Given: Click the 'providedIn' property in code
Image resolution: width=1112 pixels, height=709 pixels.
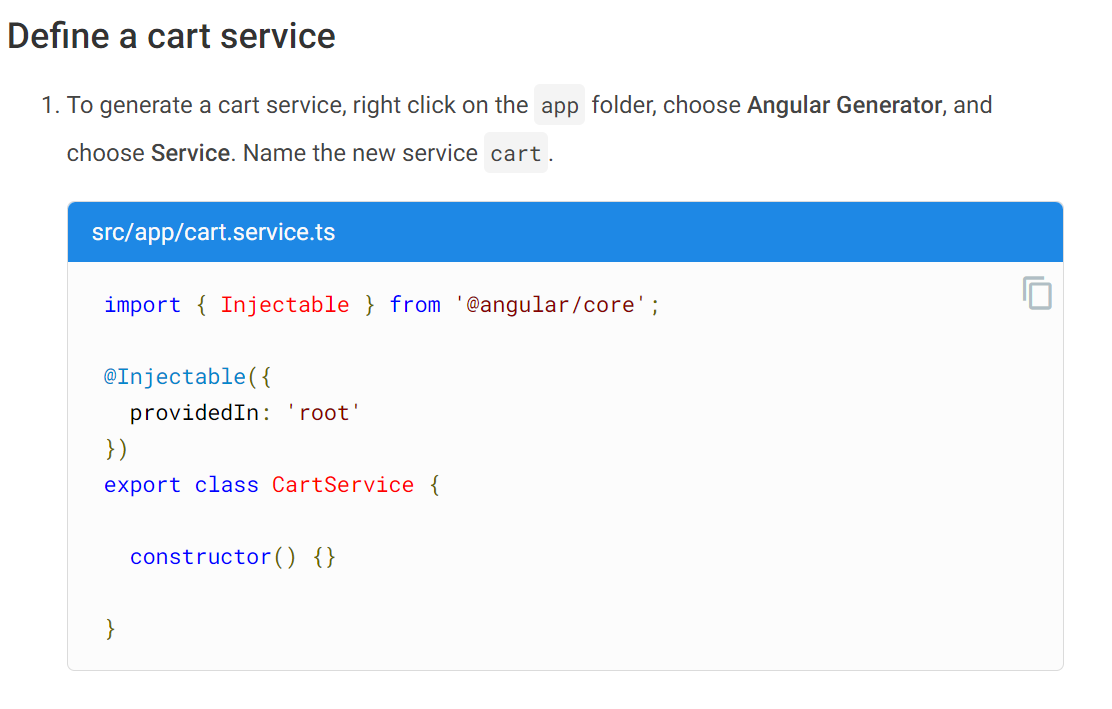Looking at the screenshot, I should (194, 413).
